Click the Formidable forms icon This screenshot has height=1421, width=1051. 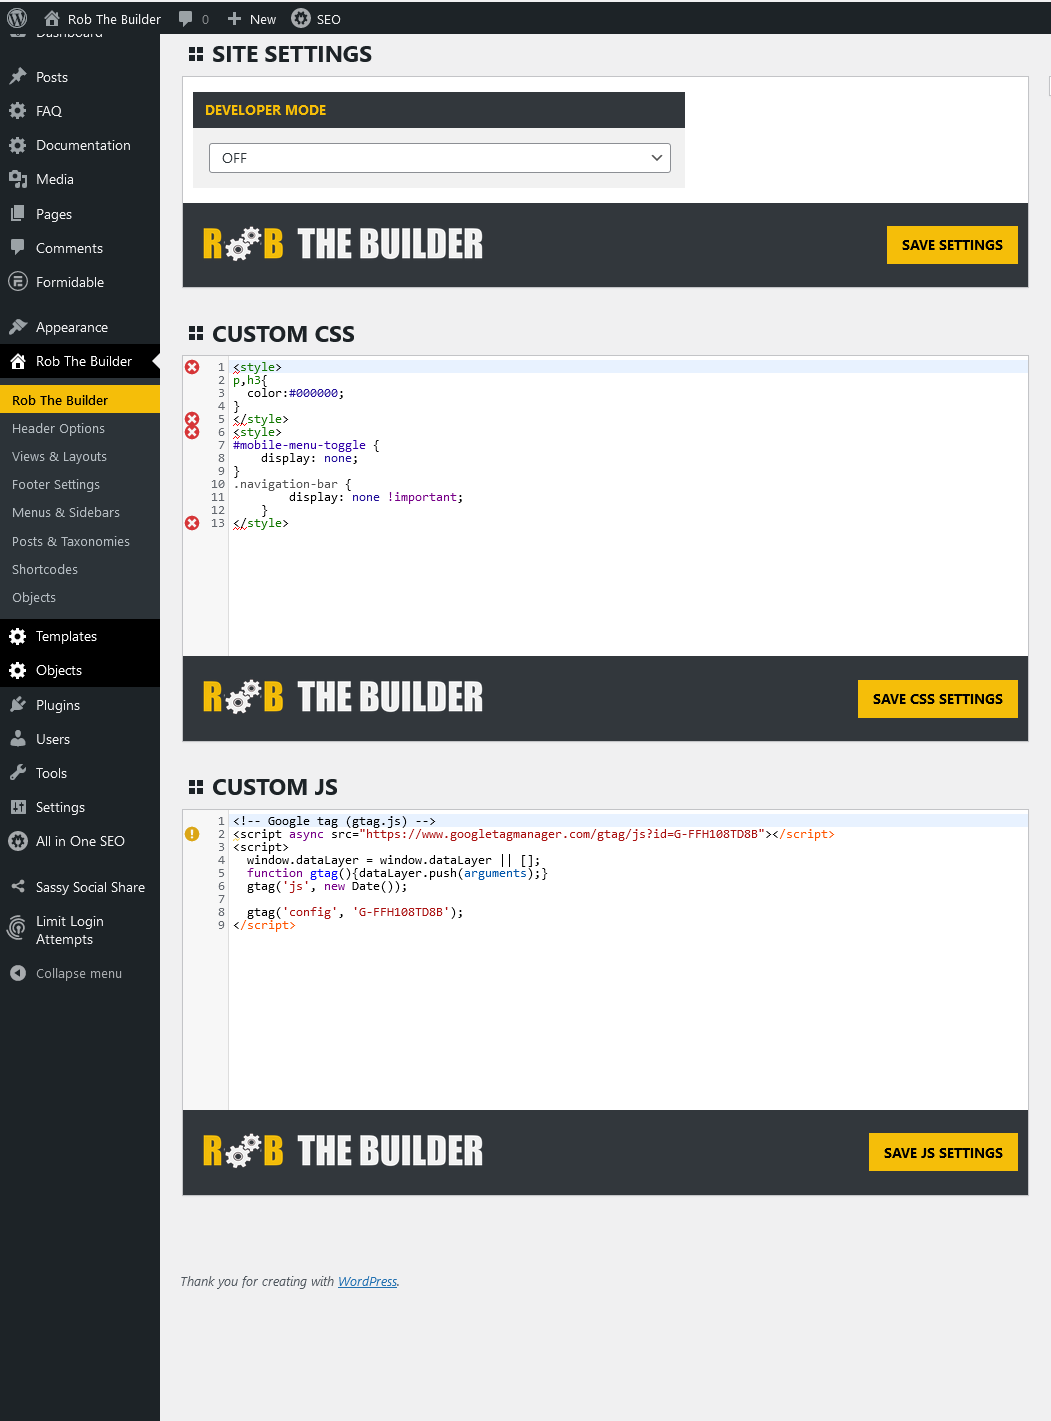[x=18, y=282]
